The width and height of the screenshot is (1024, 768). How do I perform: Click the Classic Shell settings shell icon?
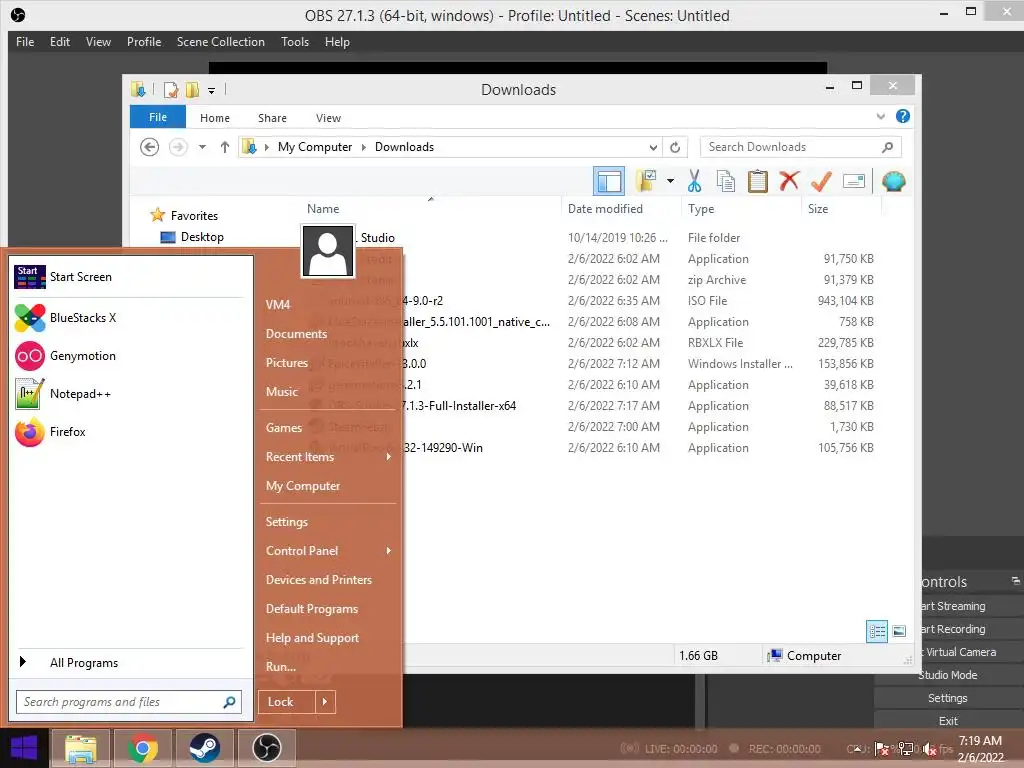click(x=893, y=181)
